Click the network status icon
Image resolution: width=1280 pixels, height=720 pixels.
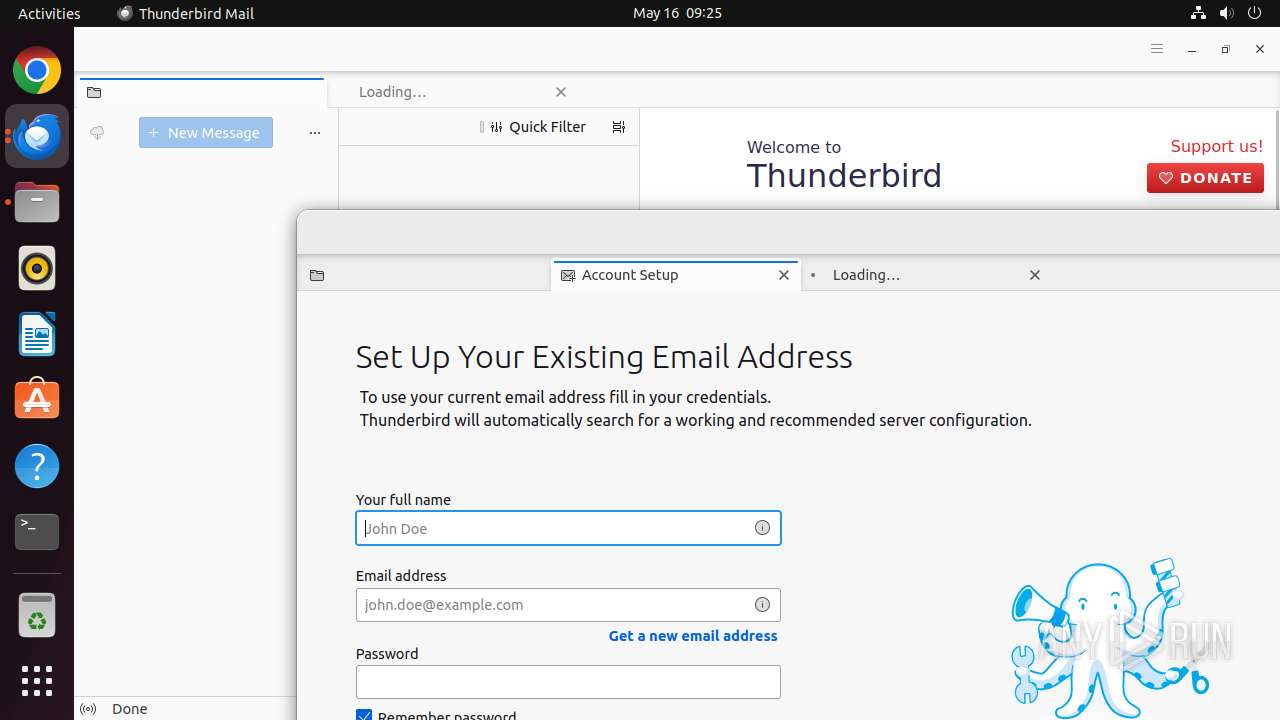[x=1198, y=13]
